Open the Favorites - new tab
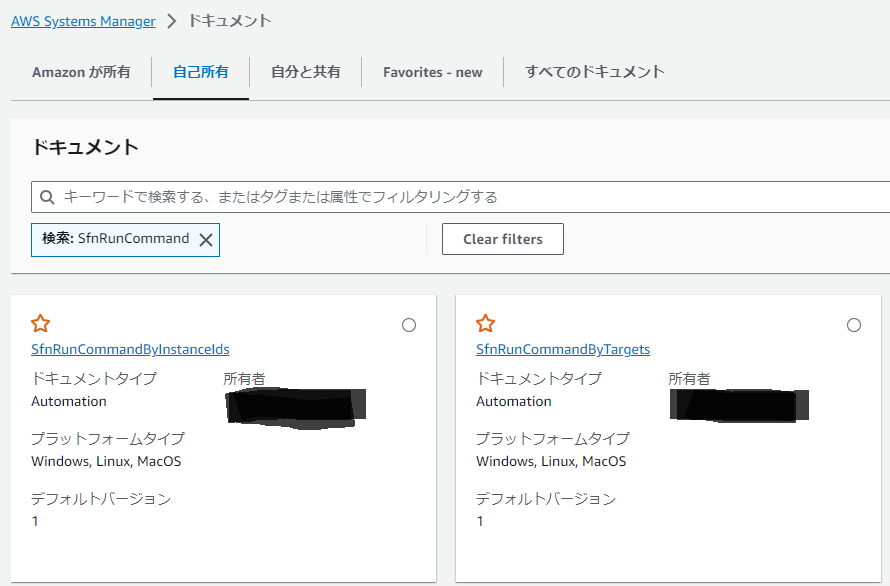This screenshot has height=586, width=890. 433,72
